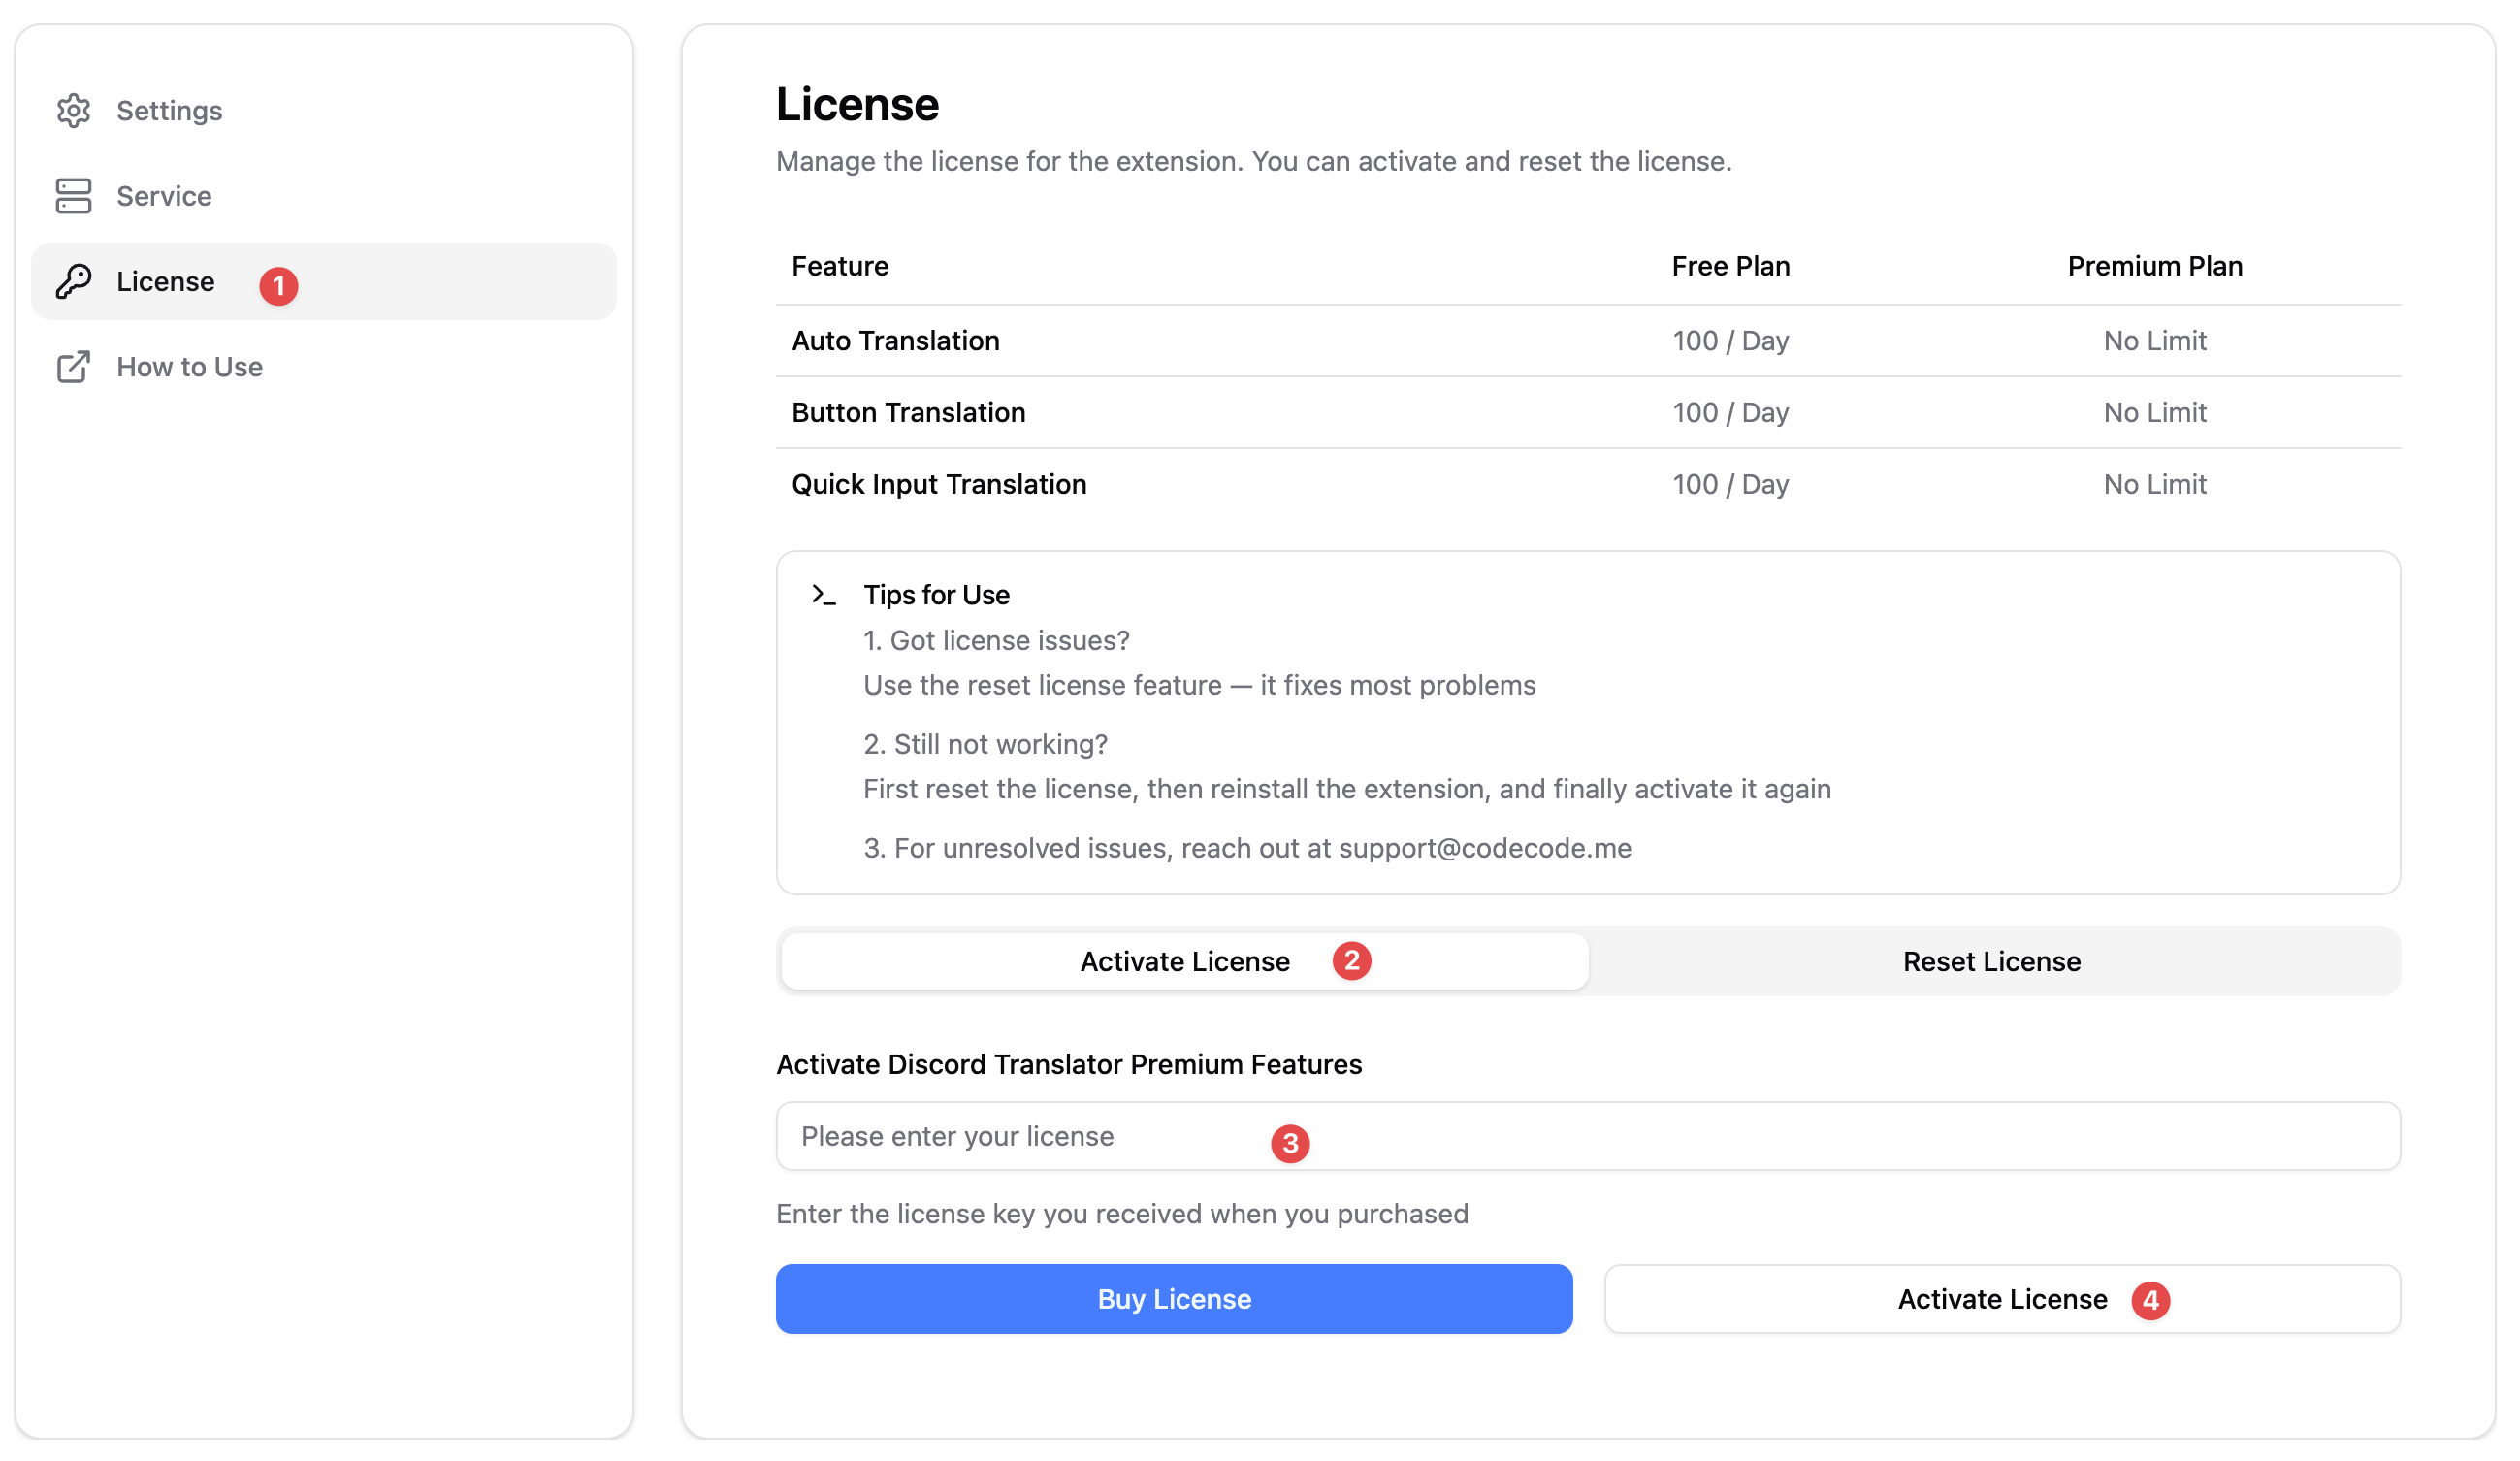
Task: Click red badge number 3 in license field
Action: [1290, 1143]
